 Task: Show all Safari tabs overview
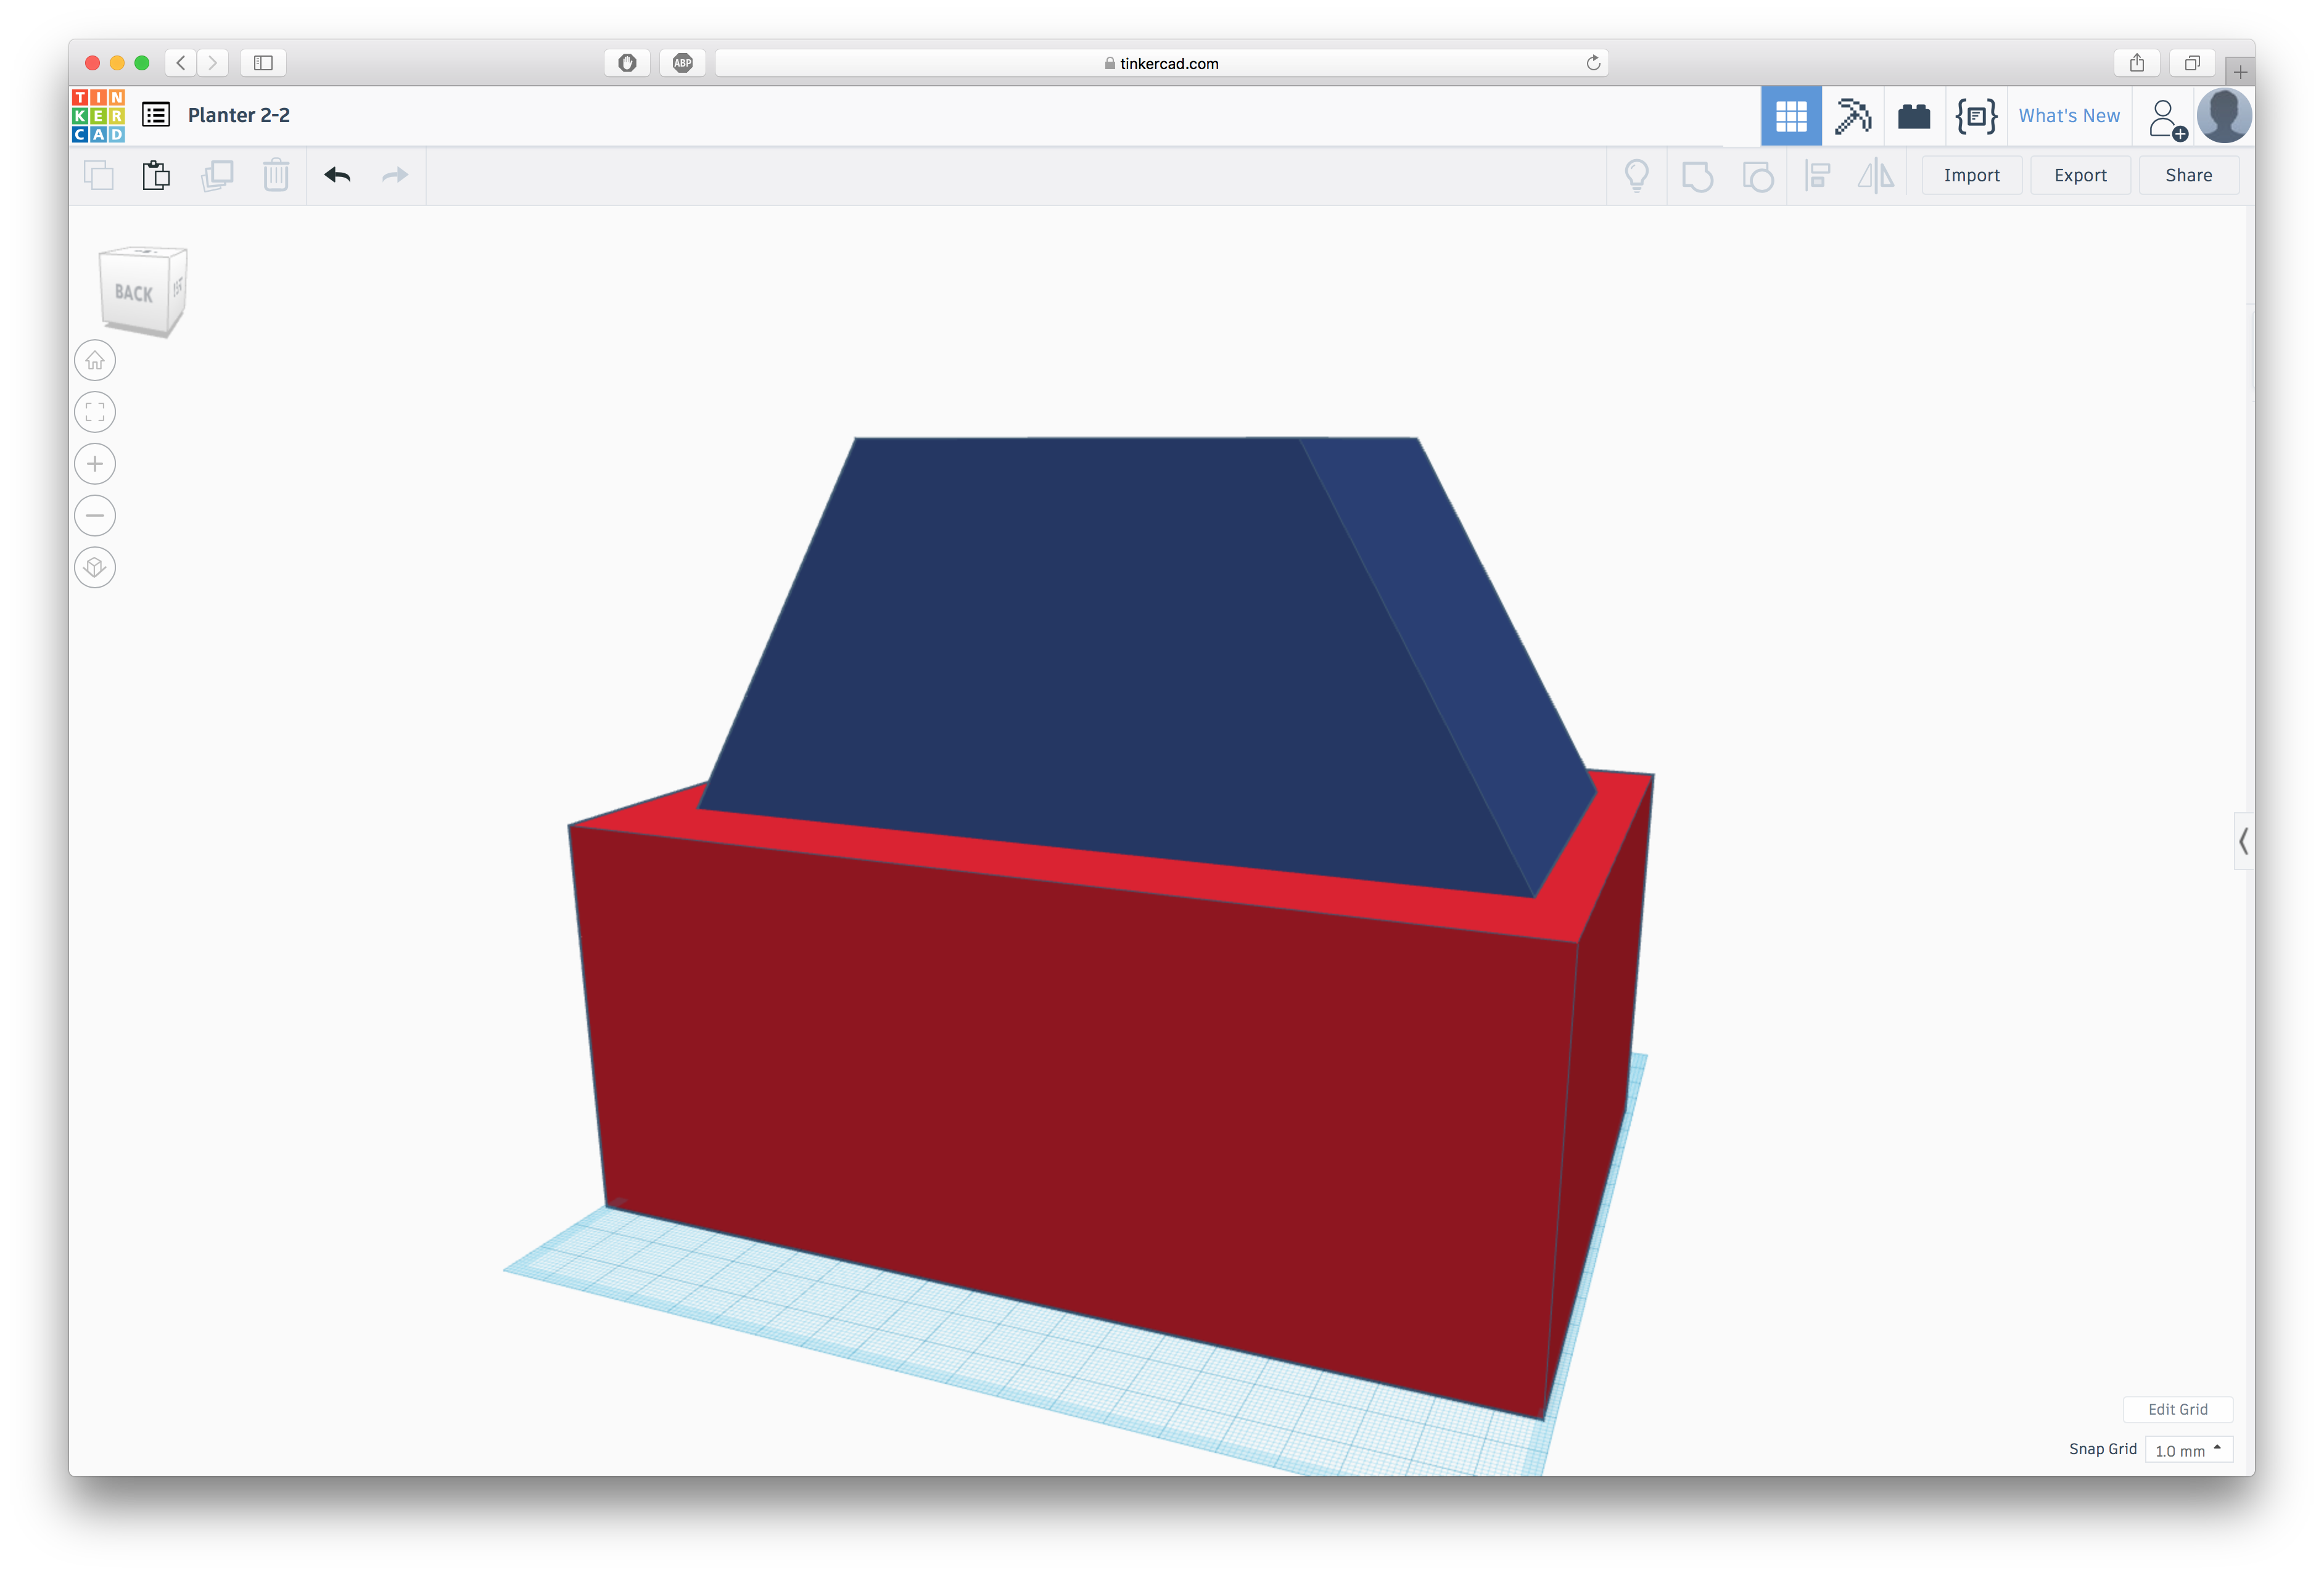click(2191, 63)
